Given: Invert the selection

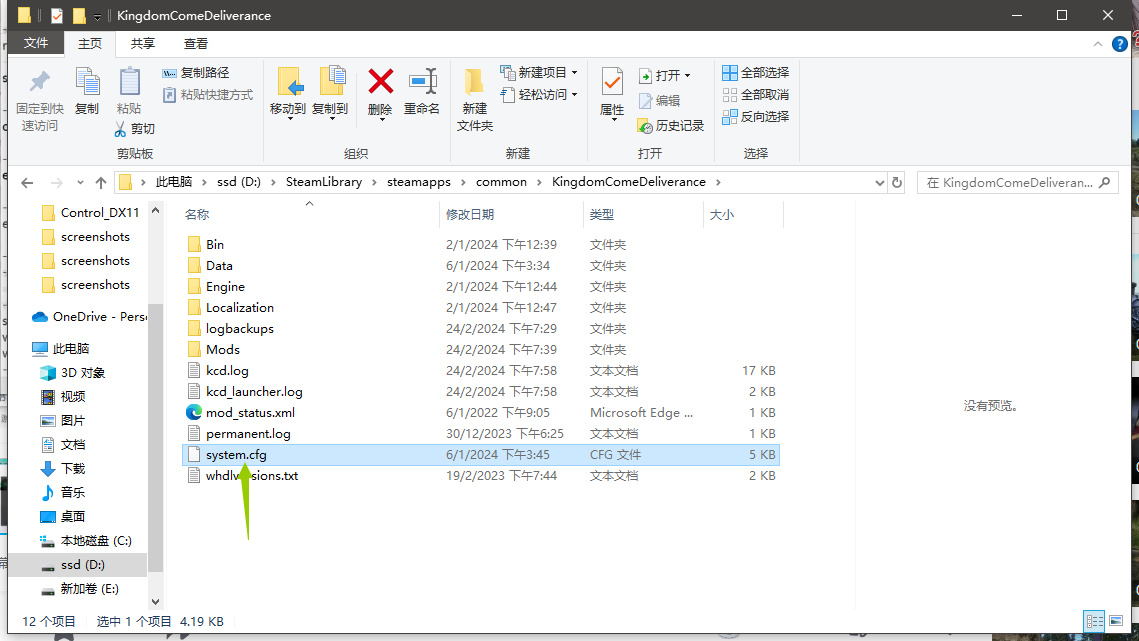Looking at the screenshot, I should [755, 116].
